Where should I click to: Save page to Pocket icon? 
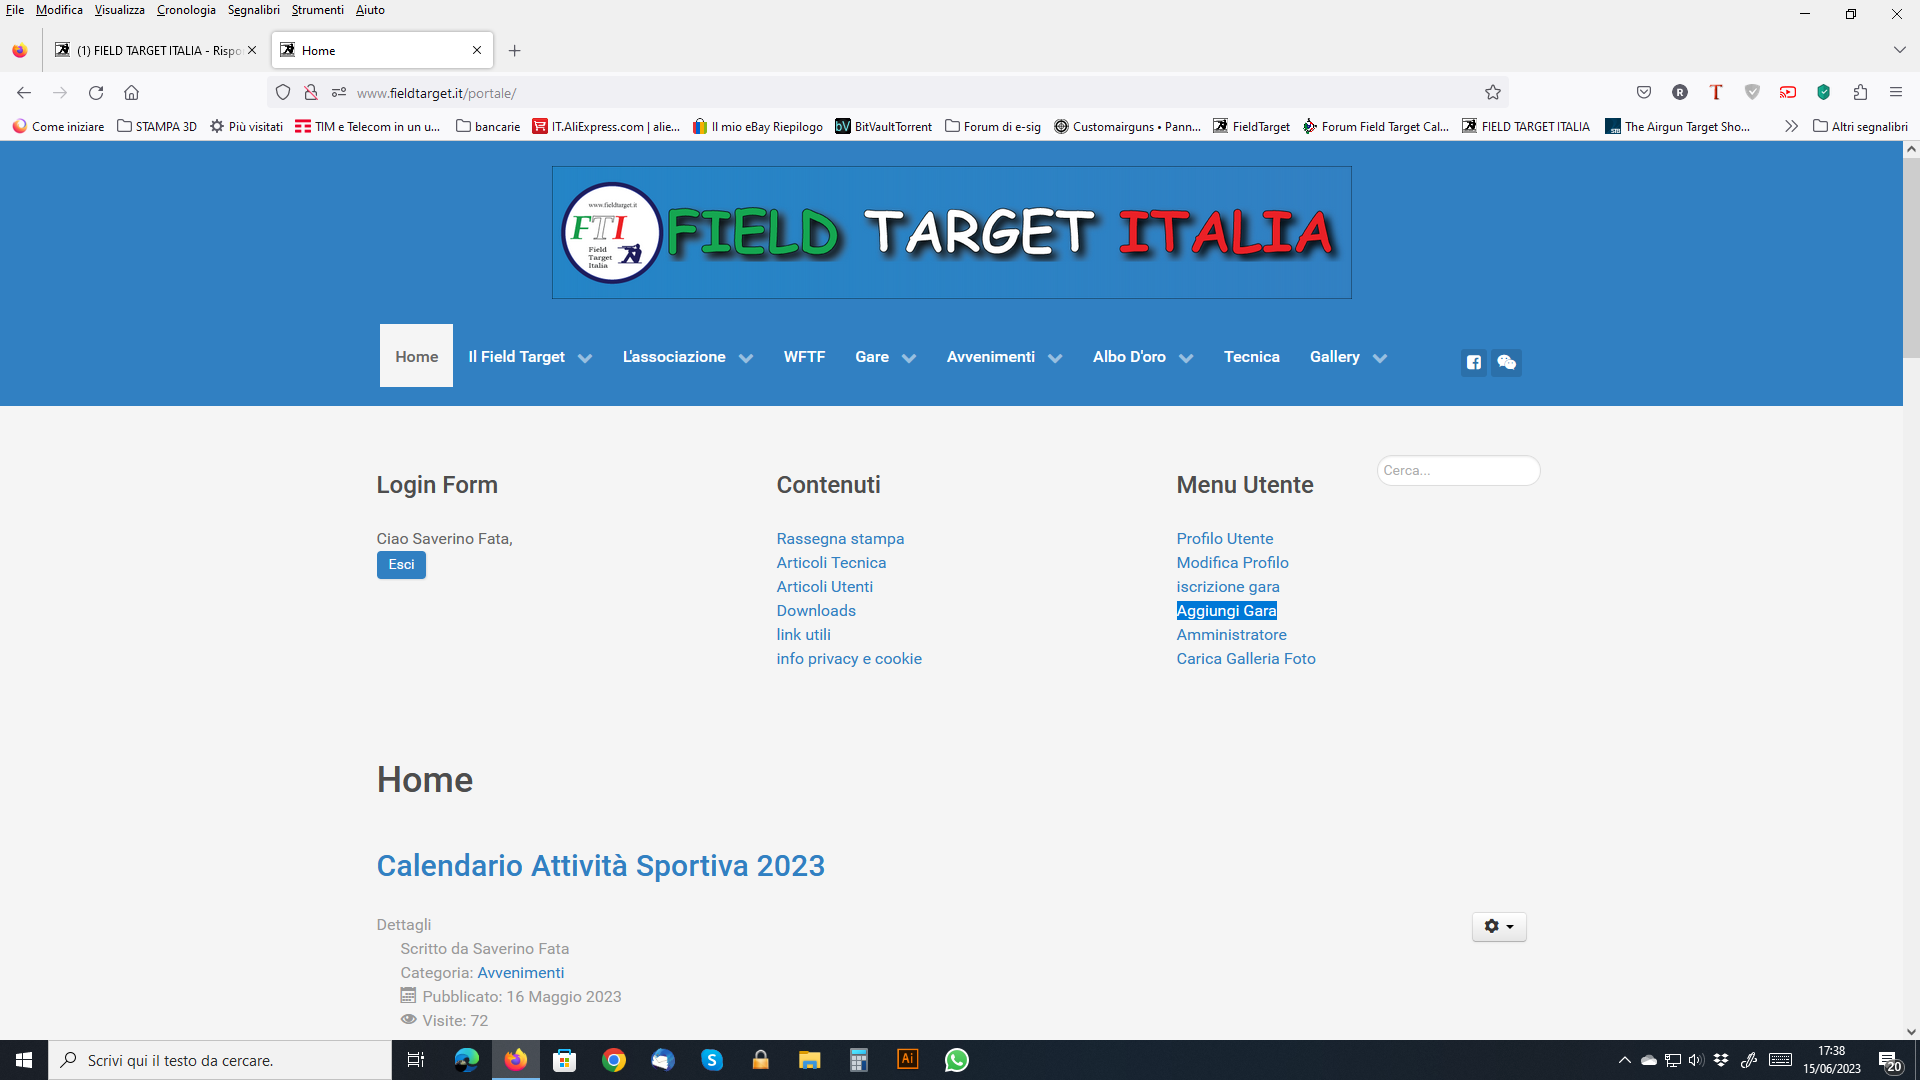click(1644, 92)
